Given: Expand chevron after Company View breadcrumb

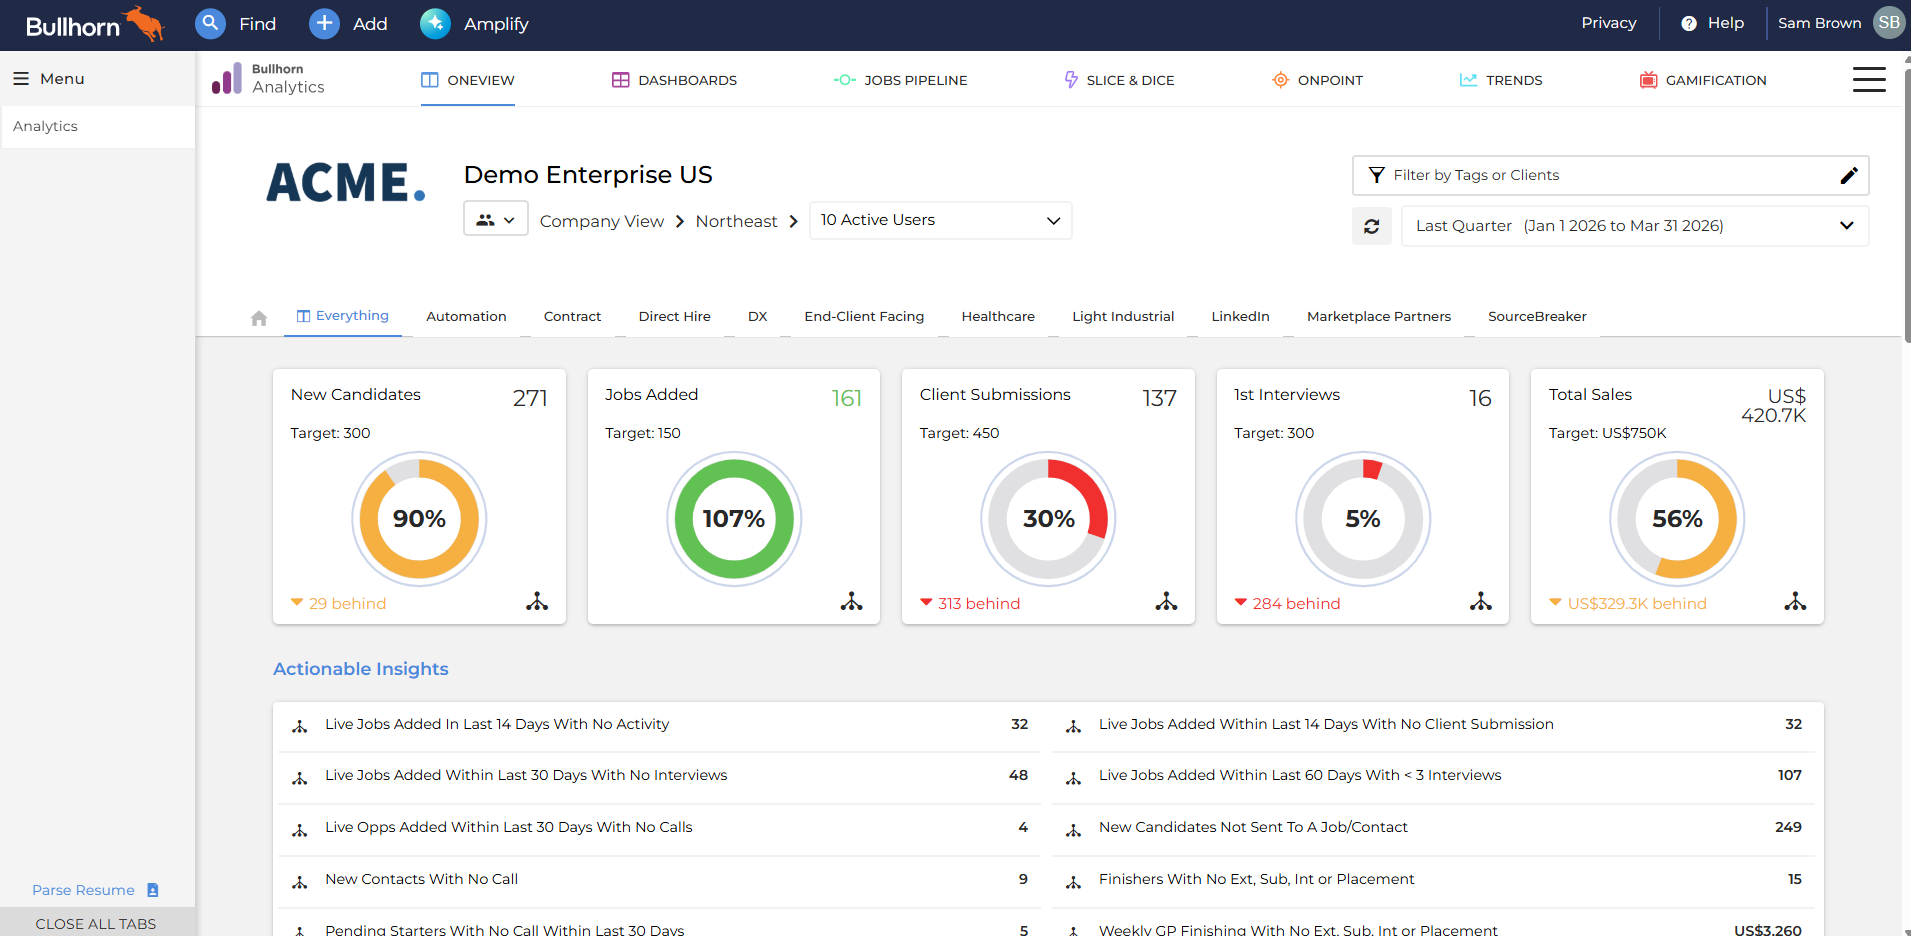Looking at the screenshot, I should [x=680, y=221].
